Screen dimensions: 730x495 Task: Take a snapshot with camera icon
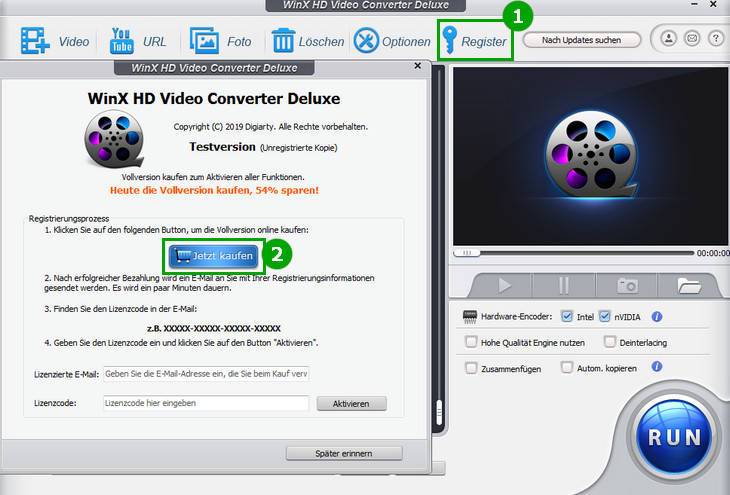click(627, 285)
